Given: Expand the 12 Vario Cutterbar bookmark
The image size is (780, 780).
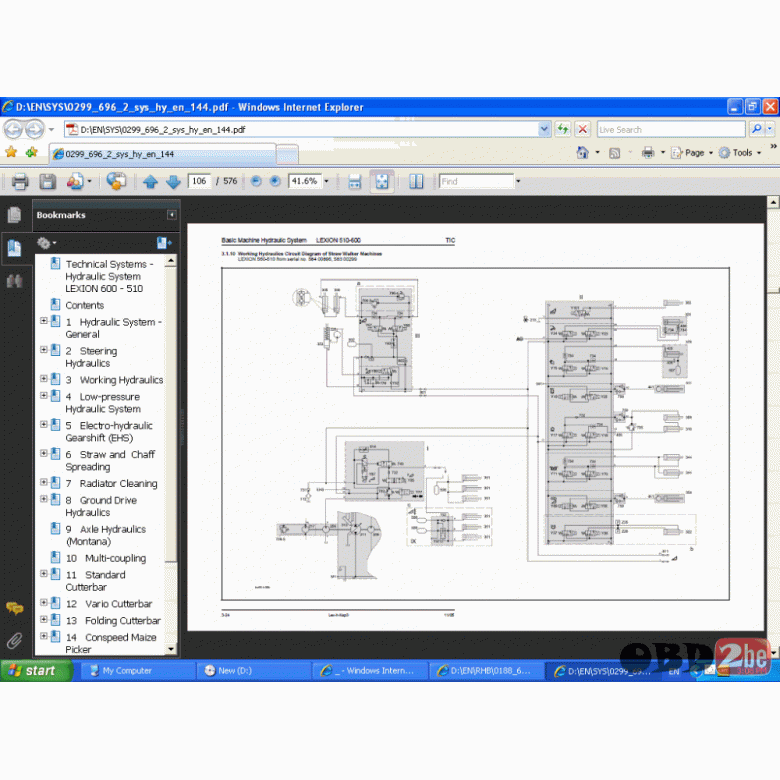Looking at the screenshot, I should point(44,602).
